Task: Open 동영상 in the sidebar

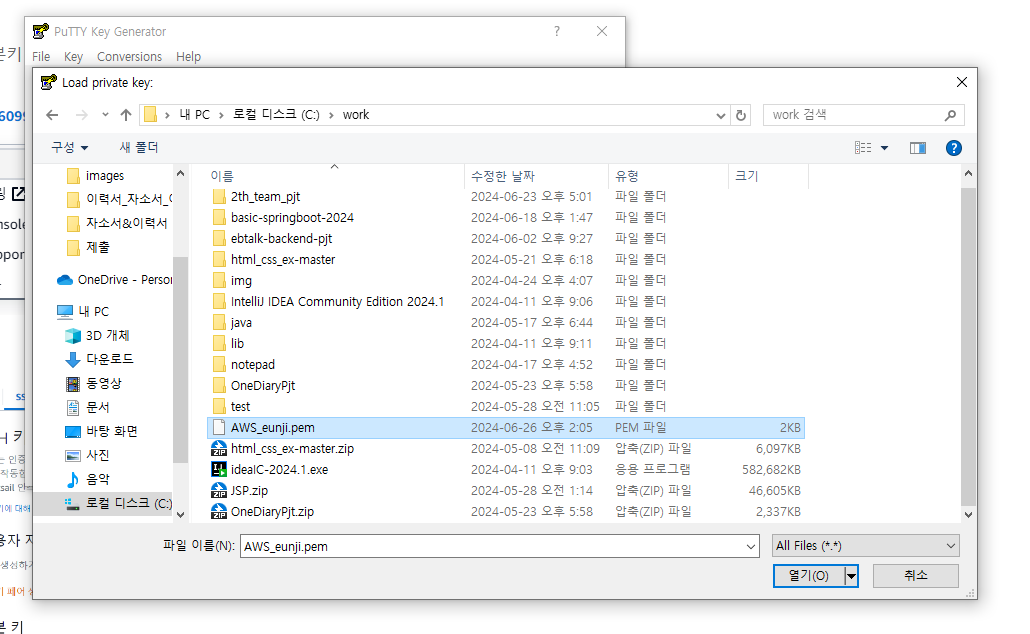Action: (103, 384)
